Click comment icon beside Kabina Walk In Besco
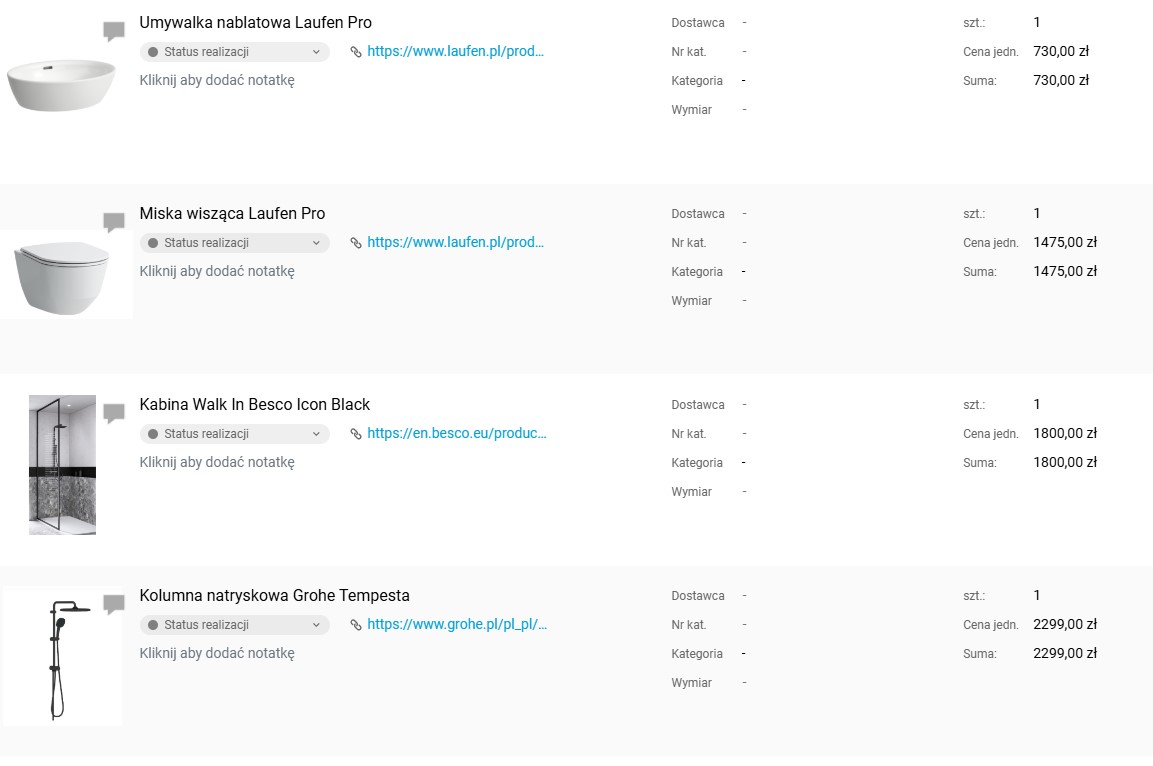 point(114,413)
